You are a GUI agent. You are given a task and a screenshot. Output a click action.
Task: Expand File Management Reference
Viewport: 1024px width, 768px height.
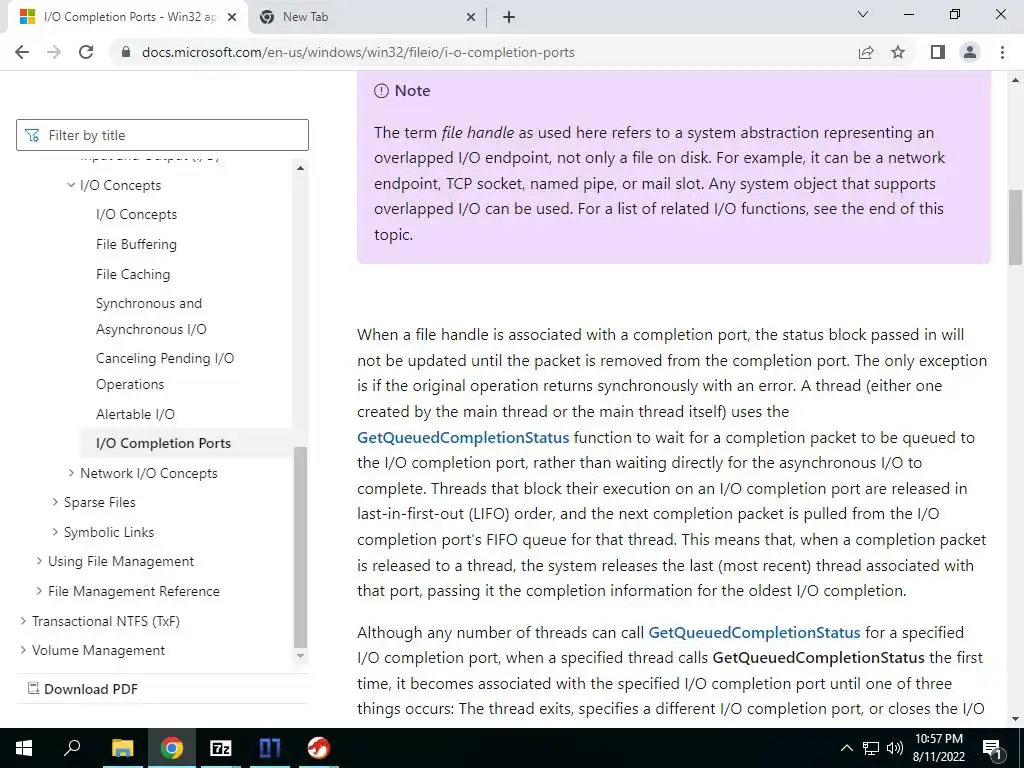[x=39, y=591]
